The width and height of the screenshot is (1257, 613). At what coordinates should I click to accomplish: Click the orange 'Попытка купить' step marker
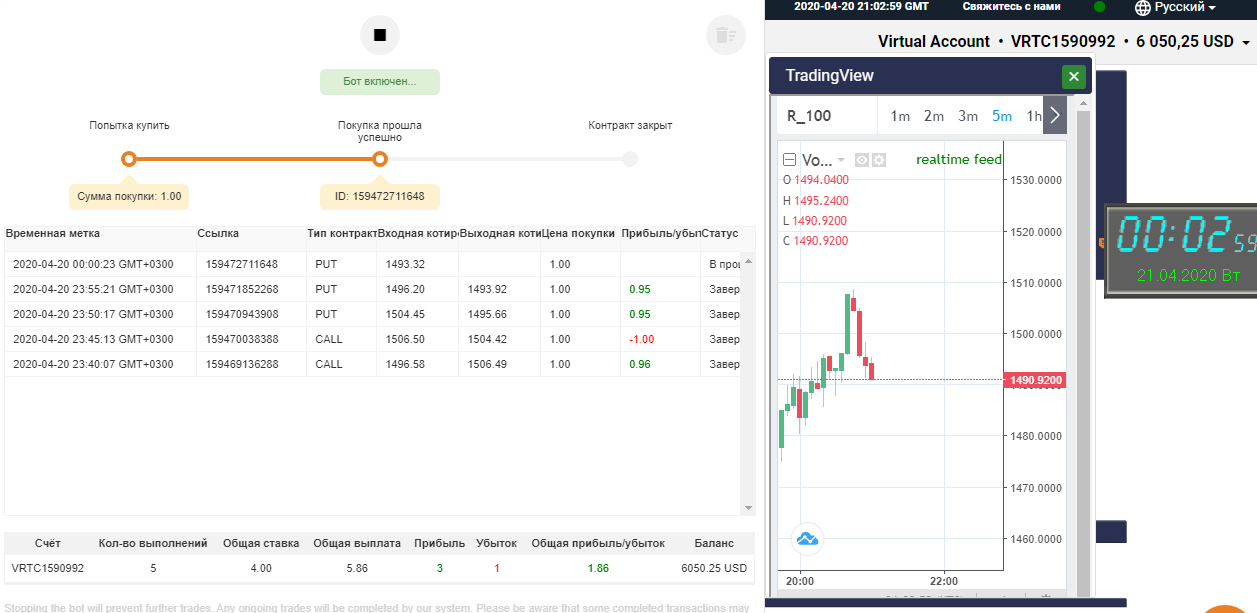click(128, 158)
